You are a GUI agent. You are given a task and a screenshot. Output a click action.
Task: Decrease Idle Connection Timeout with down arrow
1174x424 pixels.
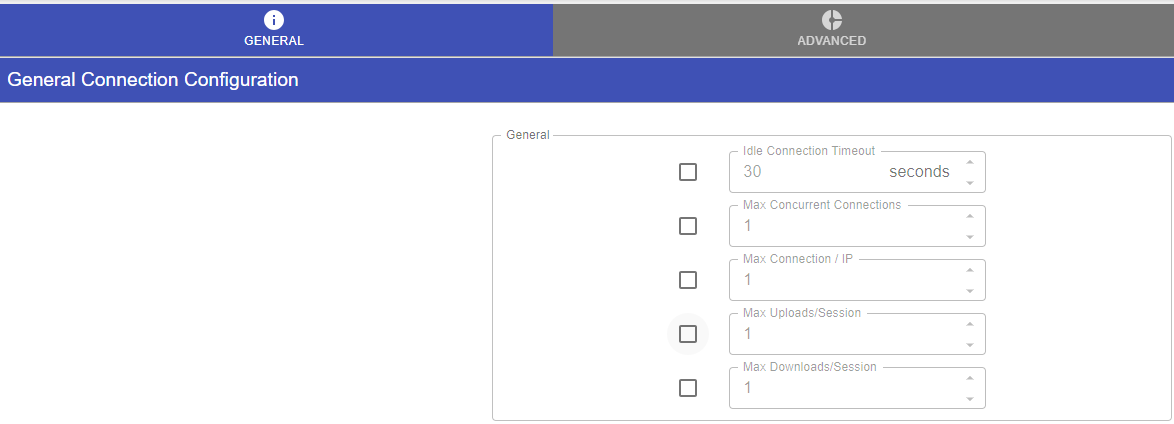pyautogui.click(x=968, y=183)
